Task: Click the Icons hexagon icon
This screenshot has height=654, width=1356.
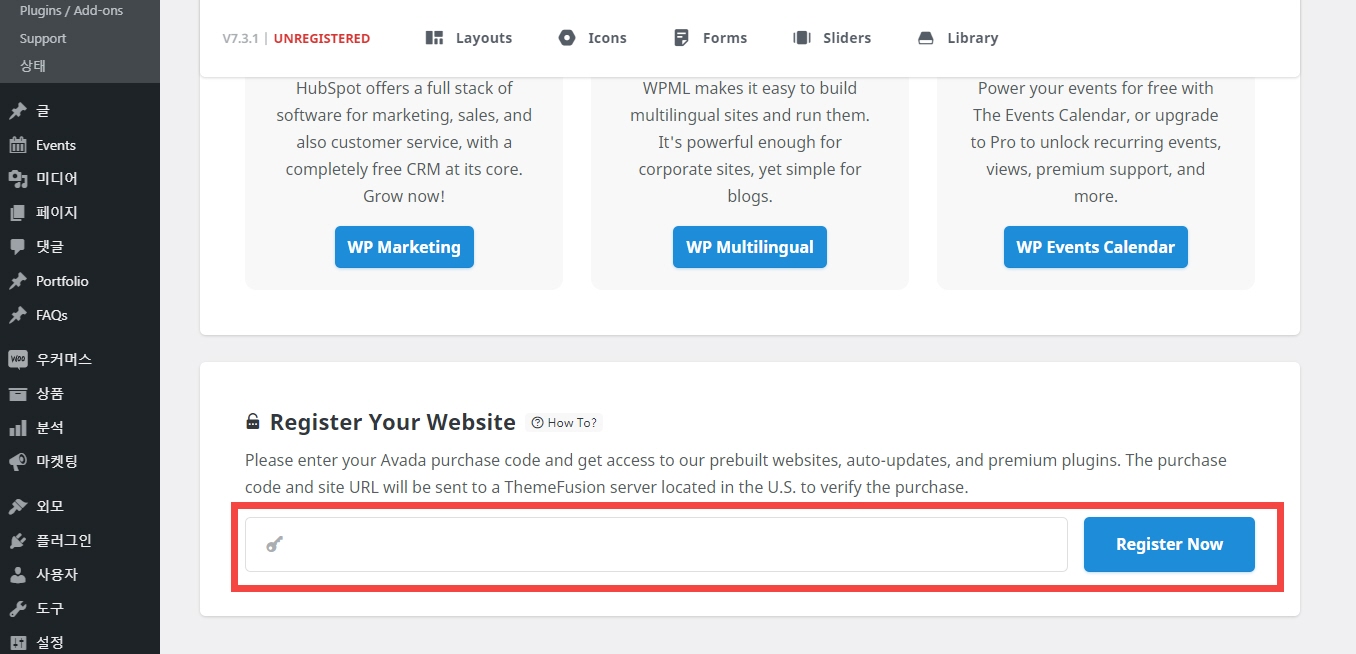Action: coord(567,38)
